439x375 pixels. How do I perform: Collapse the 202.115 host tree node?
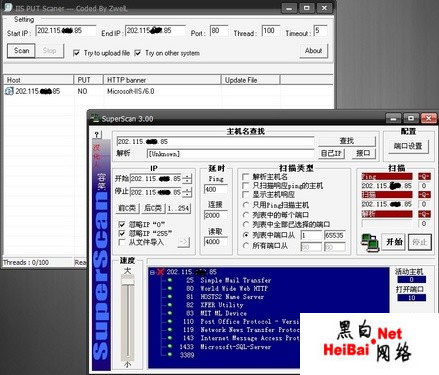pyautogui.click(x=152, y=272)
